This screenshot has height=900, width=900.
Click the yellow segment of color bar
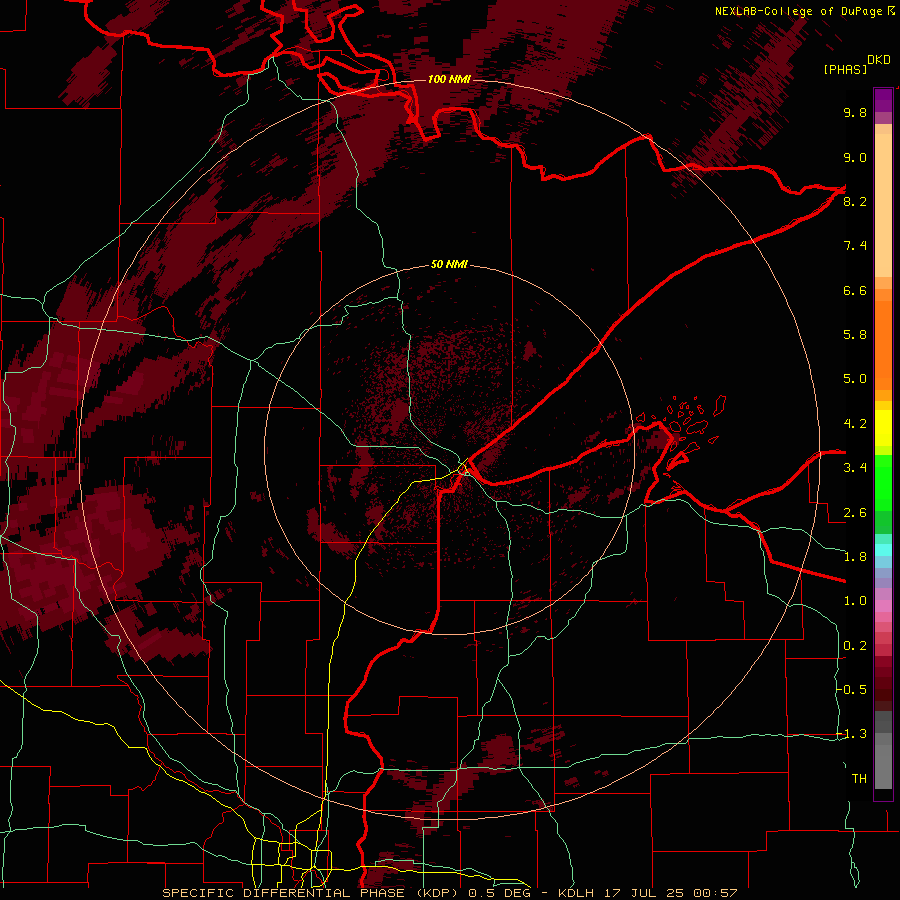(883, 428)
